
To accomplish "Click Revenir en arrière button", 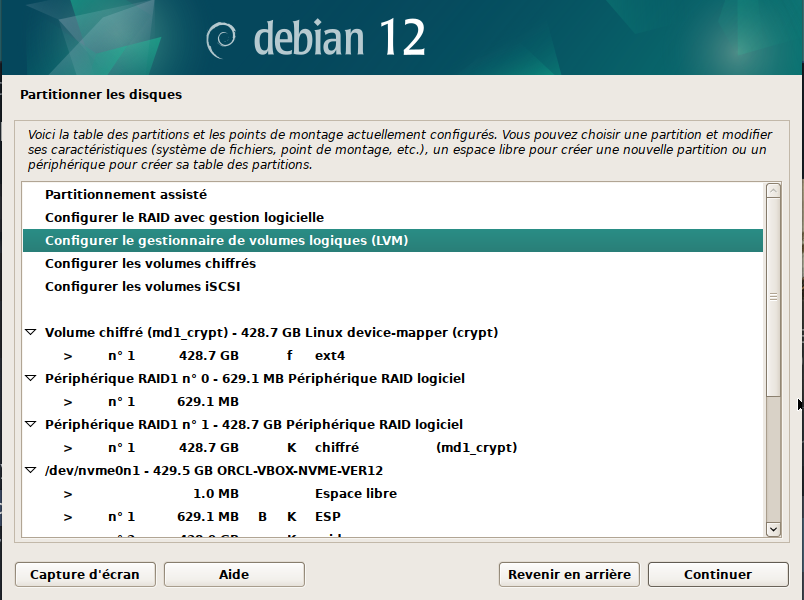I will pyautogui.click(x=569, y=574).
